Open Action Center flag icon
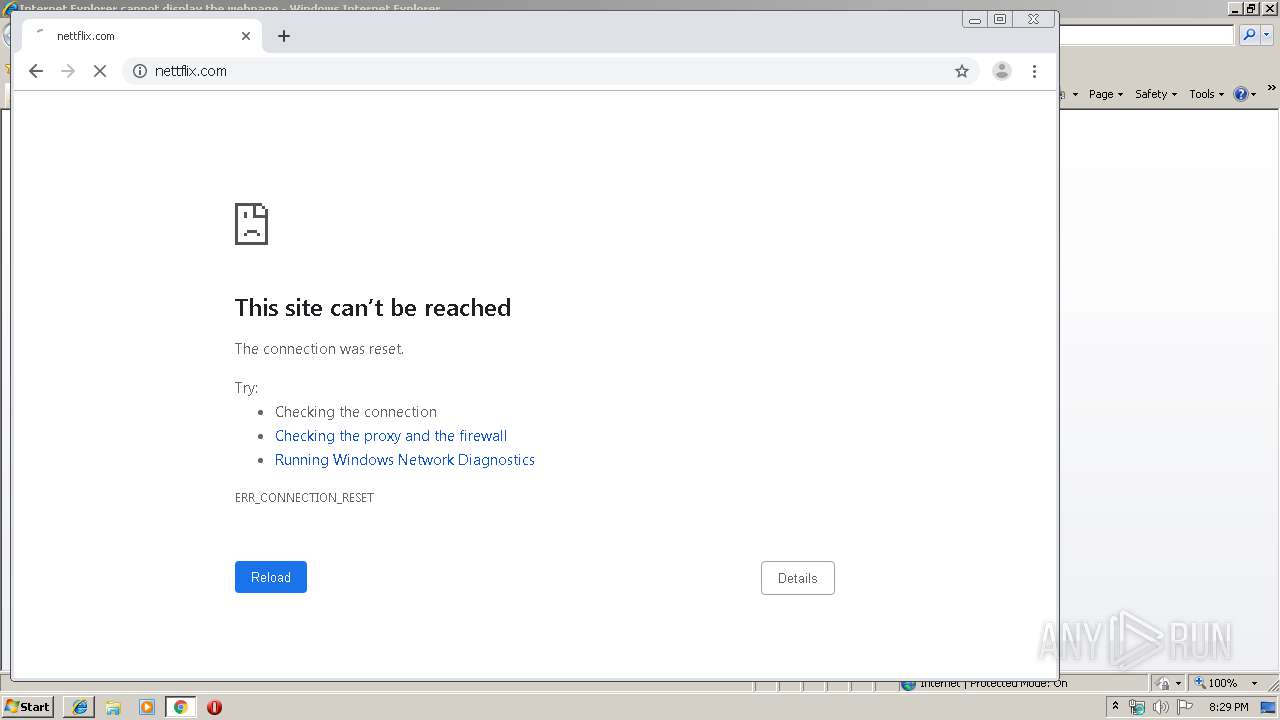This screenshot has width=1280, height=720. coord(1185,707)
